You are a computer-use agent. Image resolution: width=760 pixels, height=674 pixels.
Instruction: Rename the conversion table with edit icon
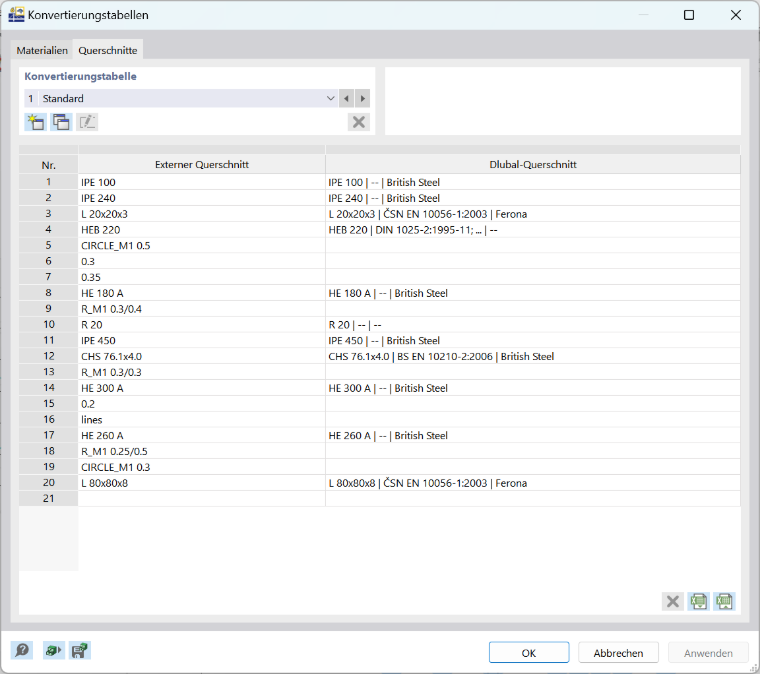[87, 122]
